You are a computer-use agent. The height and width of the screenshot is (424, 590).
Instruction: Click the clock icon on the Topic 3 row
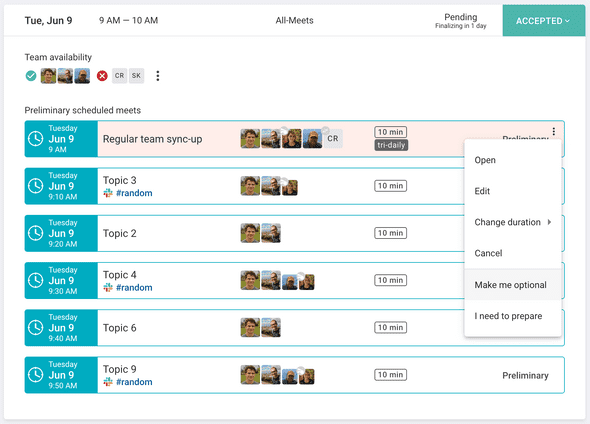[36, 186]
